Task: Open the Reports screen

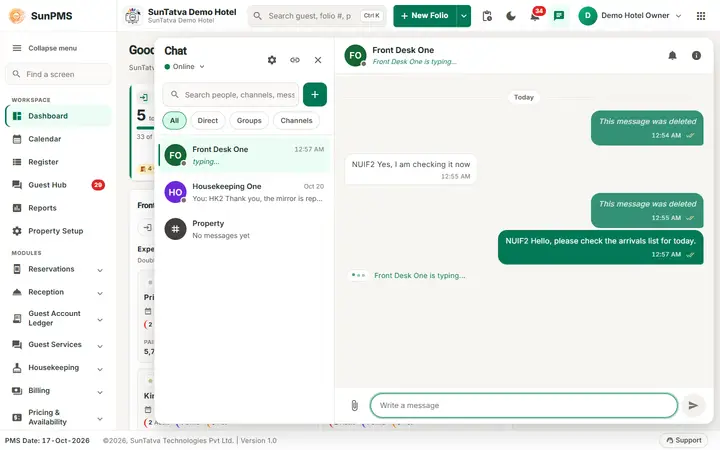Action: 58,208
